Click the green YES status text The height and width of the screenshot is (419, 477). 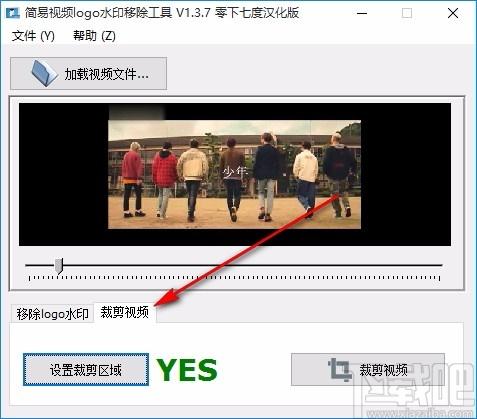(187, 370)
